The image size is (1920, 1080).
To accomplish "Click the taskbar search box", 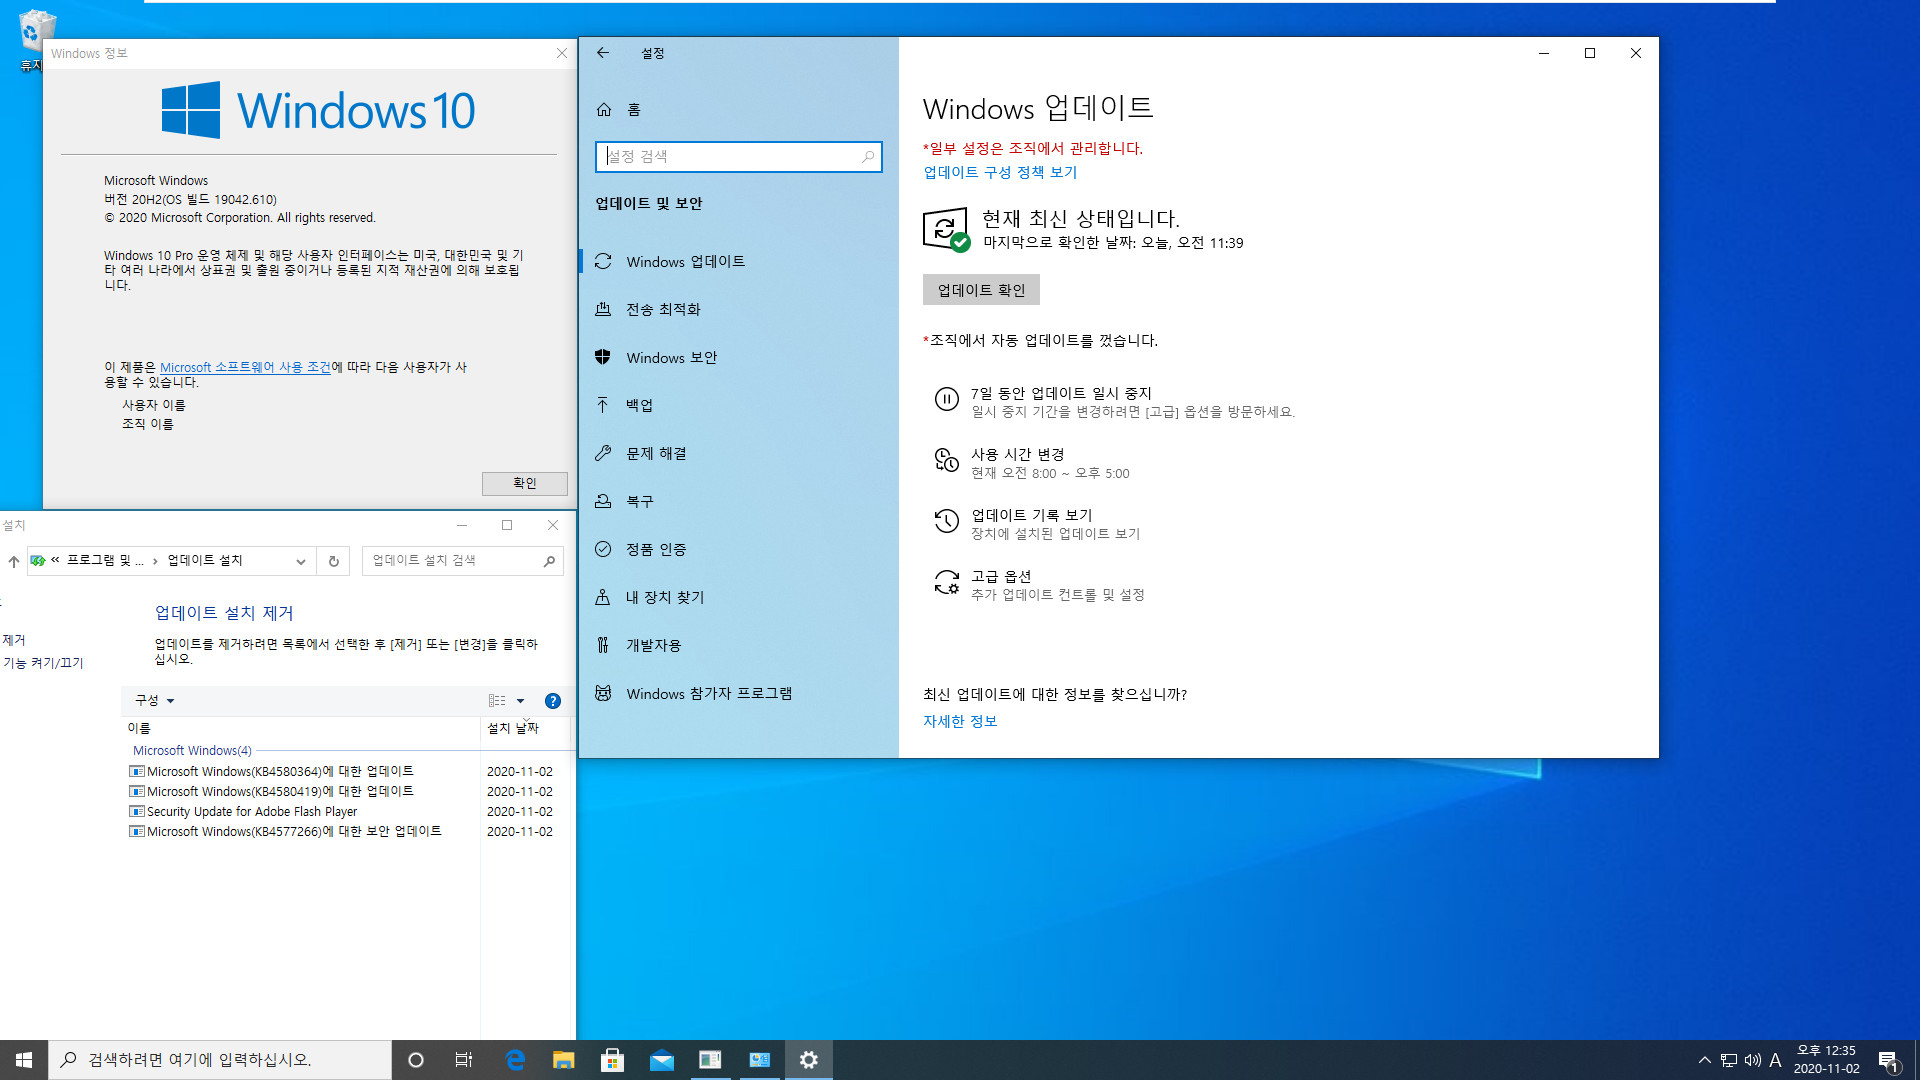I will point(220,1060).
